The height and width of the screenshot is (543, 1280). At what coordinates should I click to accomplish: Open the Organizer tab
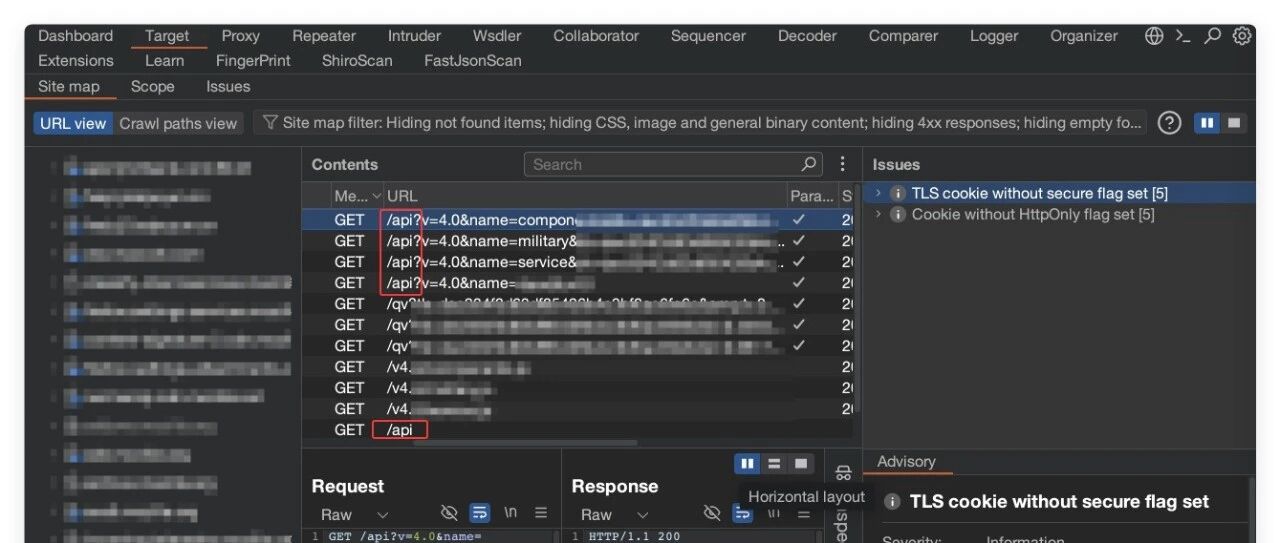[x=1084, y=36]
